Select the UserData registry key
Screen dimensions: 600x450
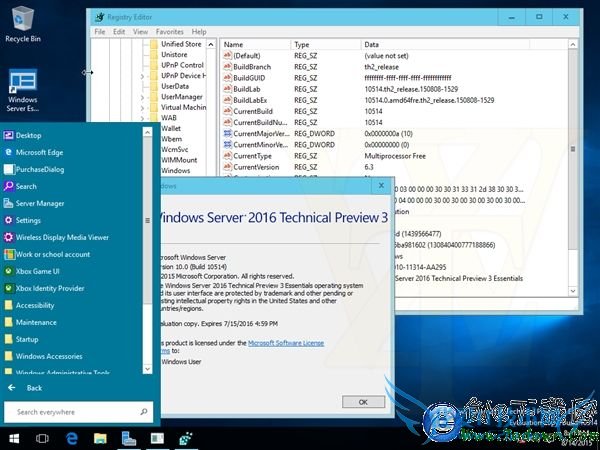[x=175, y=86]
